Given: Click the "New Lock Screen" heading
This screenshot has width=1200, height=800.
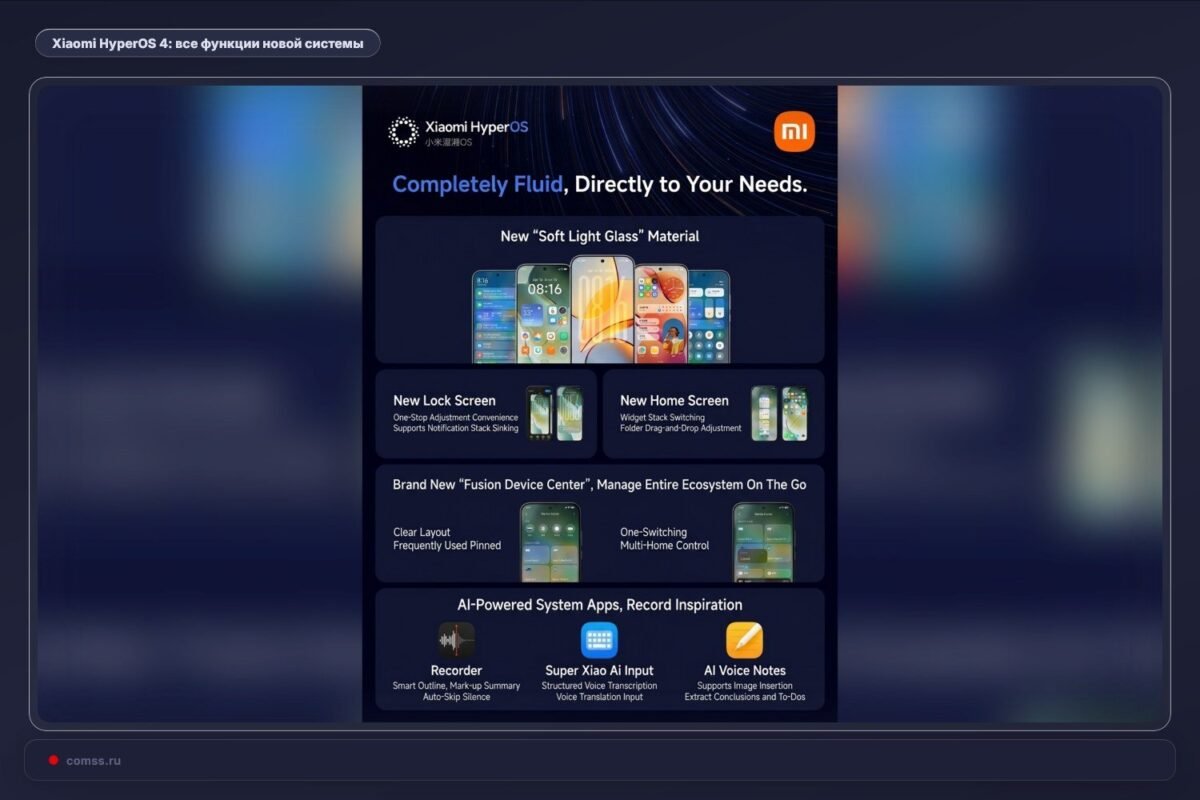Looking at the screenshot, I should 444,400.
